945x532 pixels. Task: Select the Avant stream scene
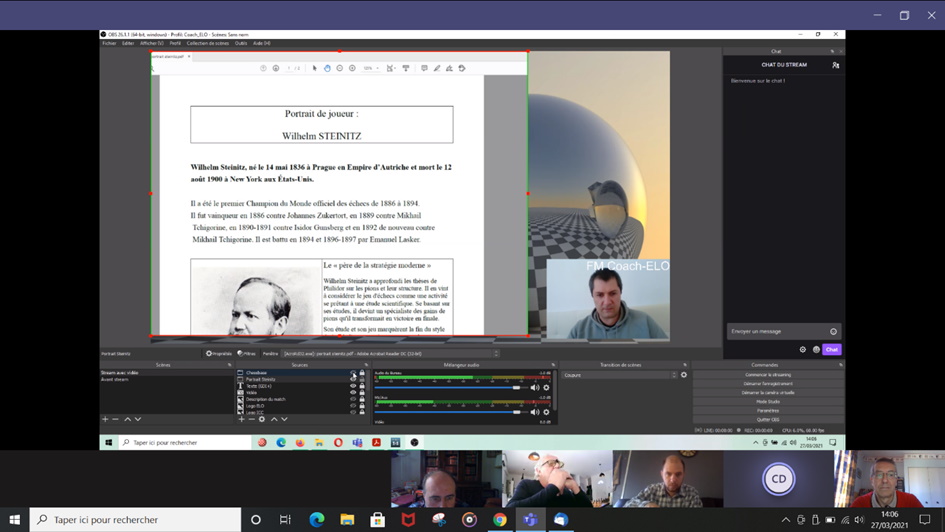166,380
